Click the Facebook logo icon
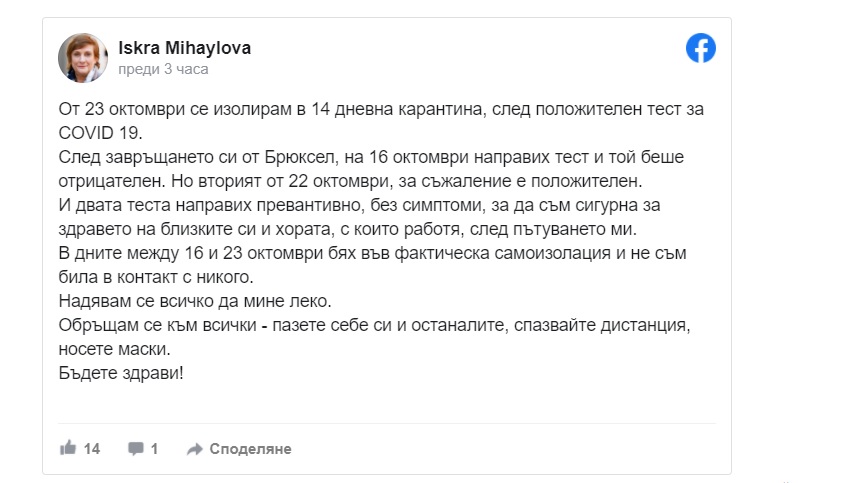Screen dimensions: 855x483 tap(700, 49)
